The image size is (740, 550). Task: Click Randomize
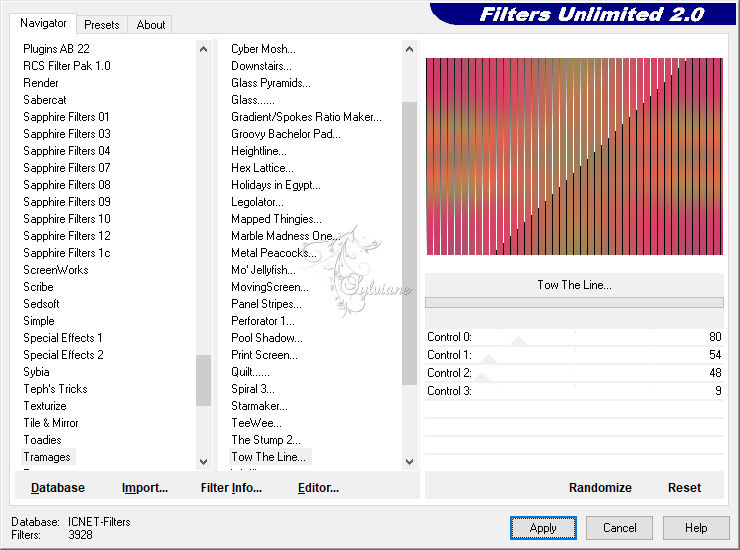(600, 488)
